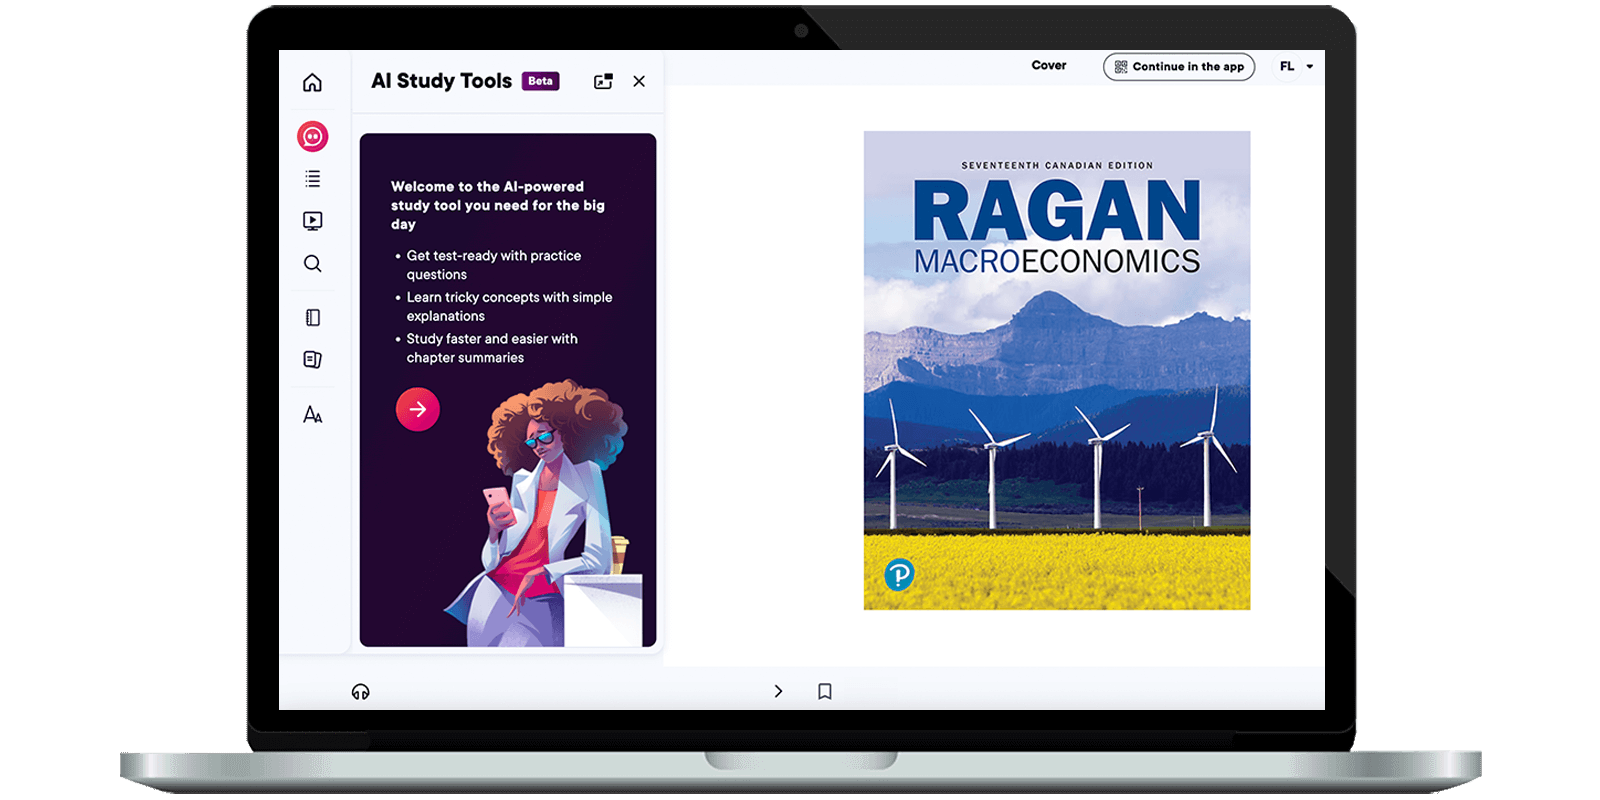1600x800 pixels.
Task: Expand the FL account dropdown
Action: coord(1296,67)
